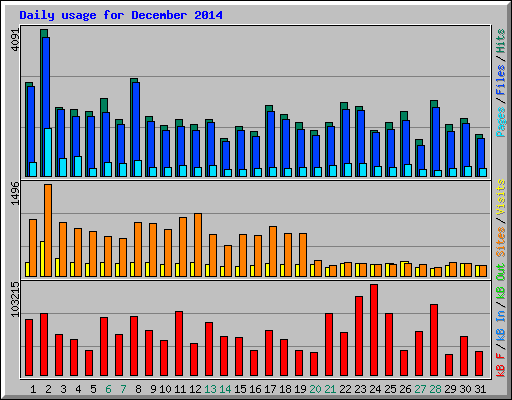Click the tallest red KB bar for day 24

(x=374, y=330)
